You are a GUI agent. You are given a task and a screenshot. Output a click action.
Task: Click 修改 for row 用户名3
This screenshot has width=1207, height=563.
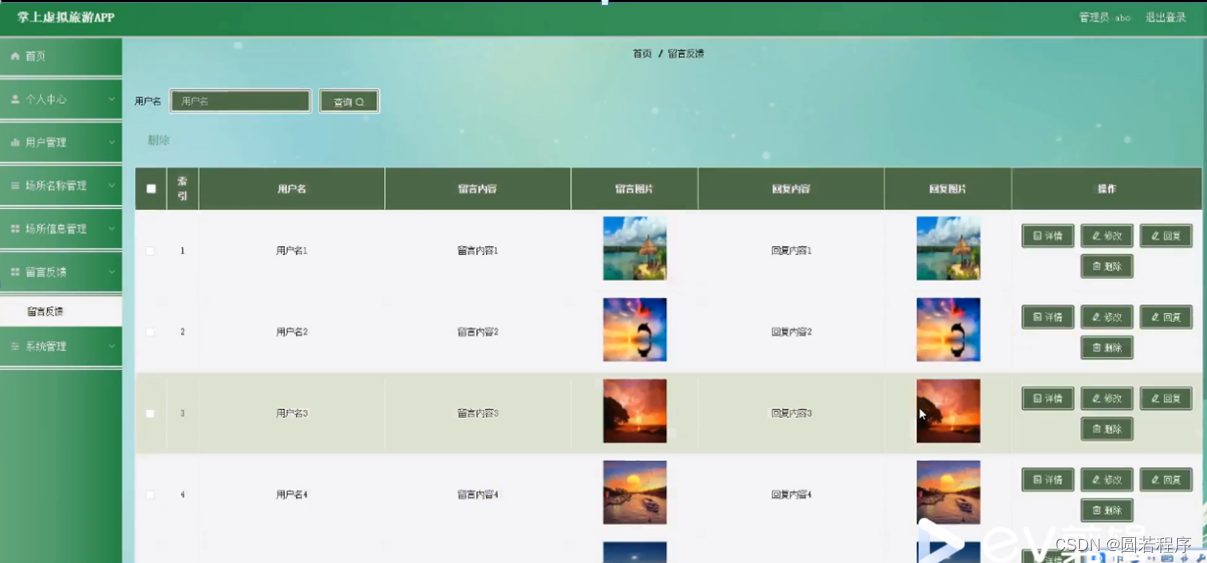1107,398
